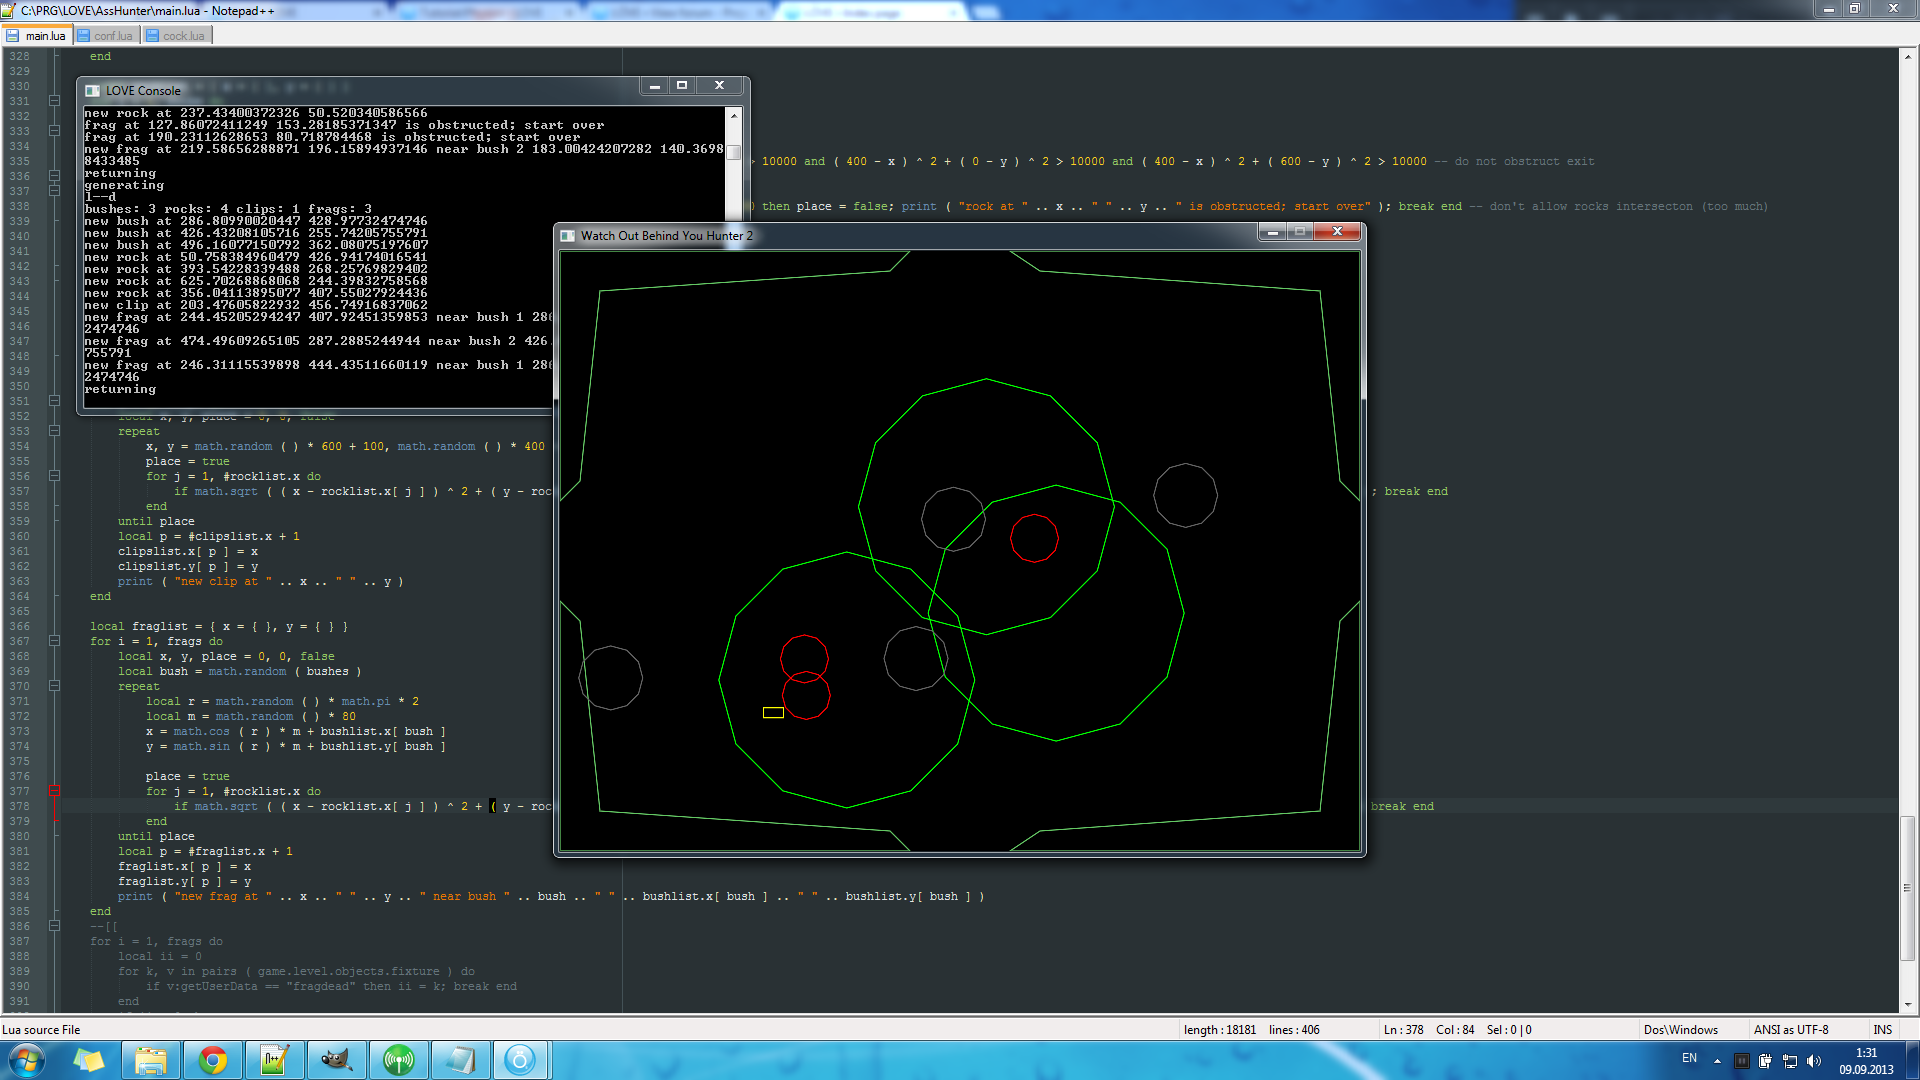This screenshot has width=1920, height=1080.
Task: Click the LOVE Console window title icon
Action: 93,91
